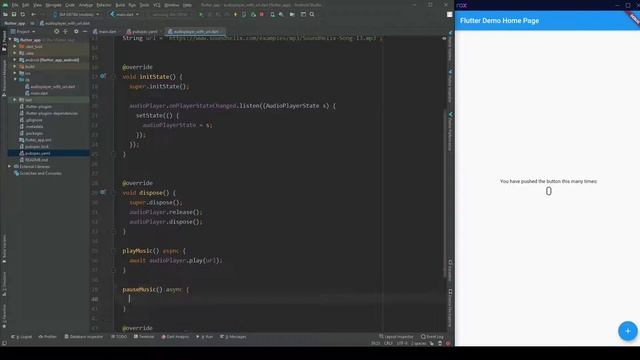Image resolution: width=640 pixels, height=360 pixels.
Task: Open Profiler tool window button
Action: [47, 337]
